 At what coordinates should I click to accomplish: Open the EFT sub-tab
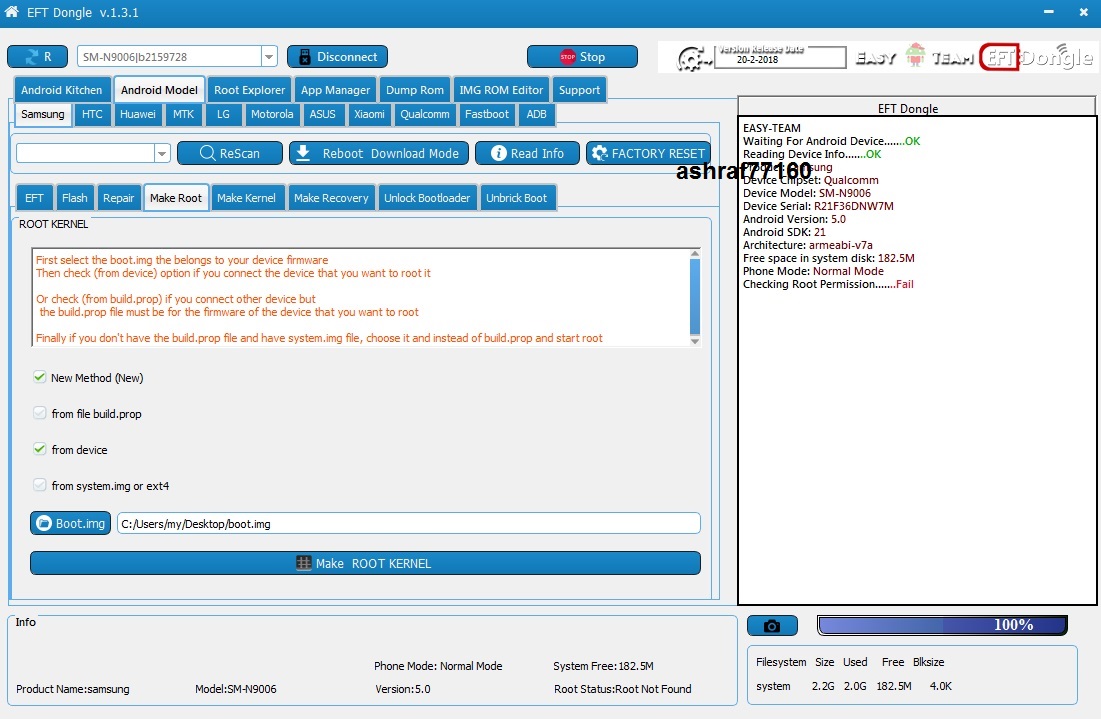tap(34, 198)
